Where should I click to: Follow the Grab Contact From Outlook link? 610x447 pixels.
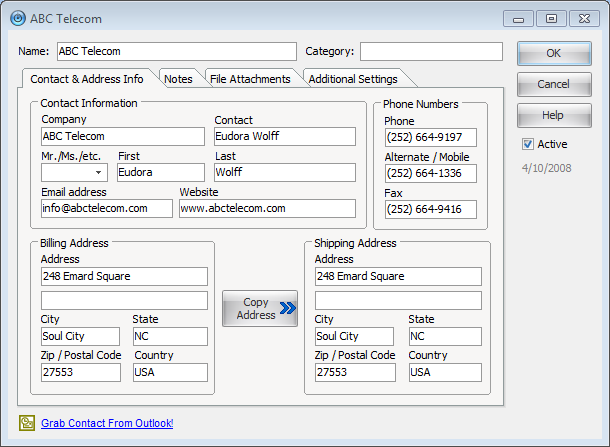point(107,423)
